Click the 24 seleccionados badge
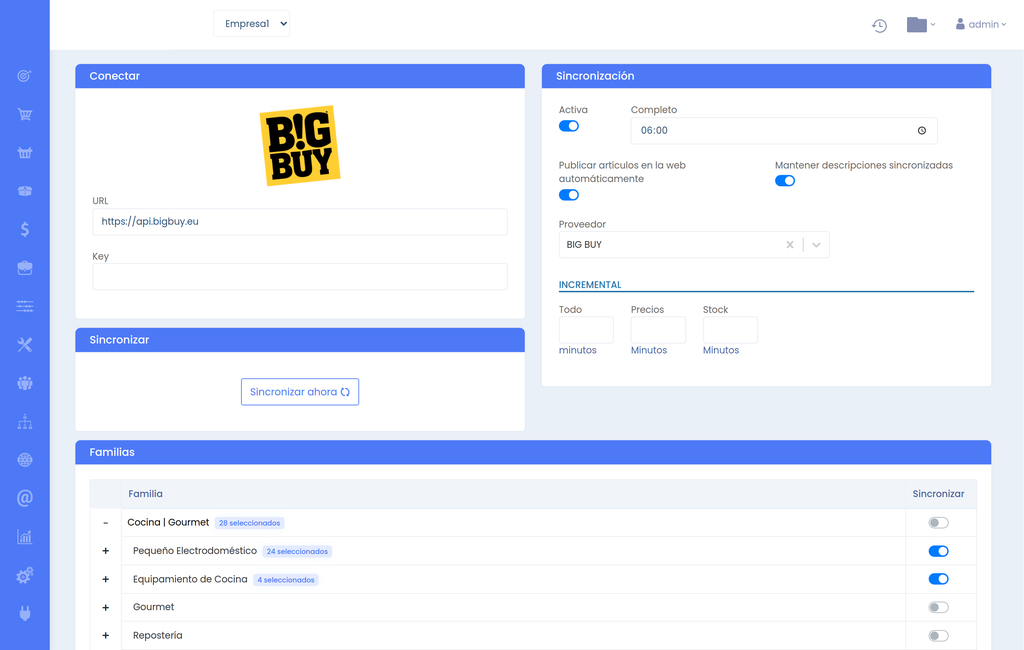 [x=297, y=551]
